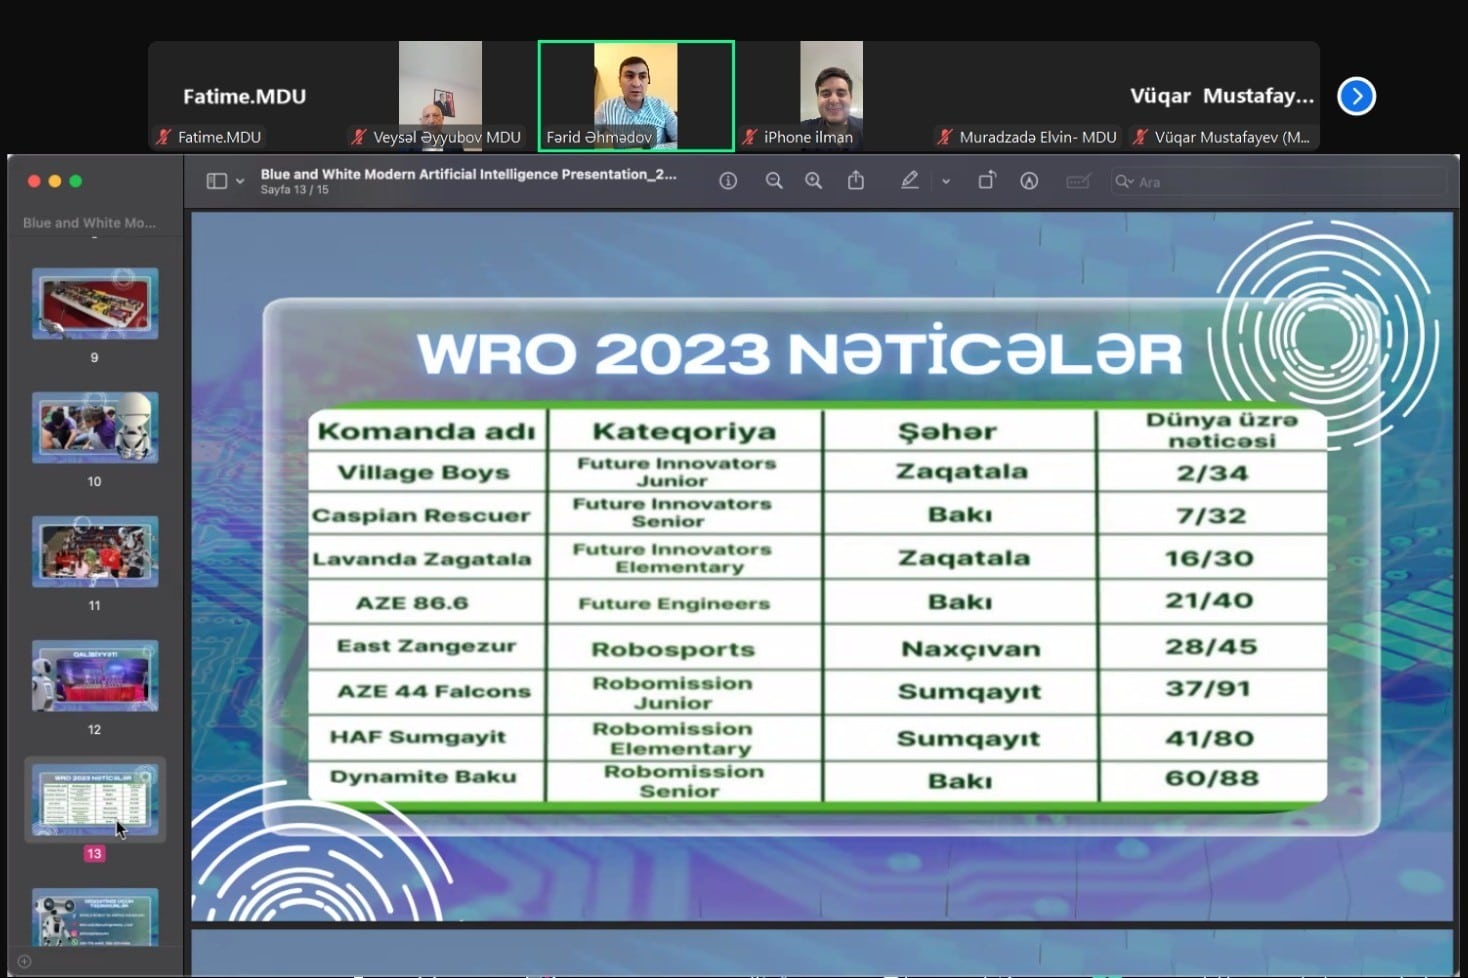Zoom in the slide view
This screenshot has width=1468, height=978.
pyautogui.click(x=814, y=181)
